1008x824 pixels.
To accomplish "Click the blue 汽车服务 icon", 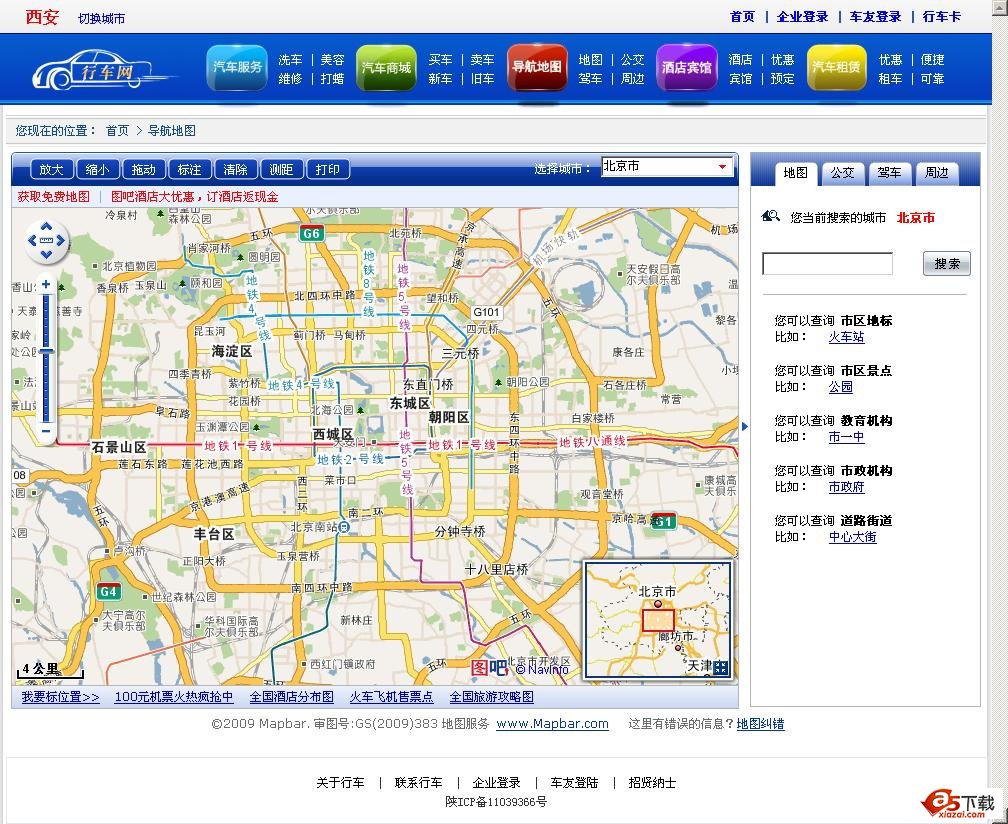I will (x=237, y=68).
